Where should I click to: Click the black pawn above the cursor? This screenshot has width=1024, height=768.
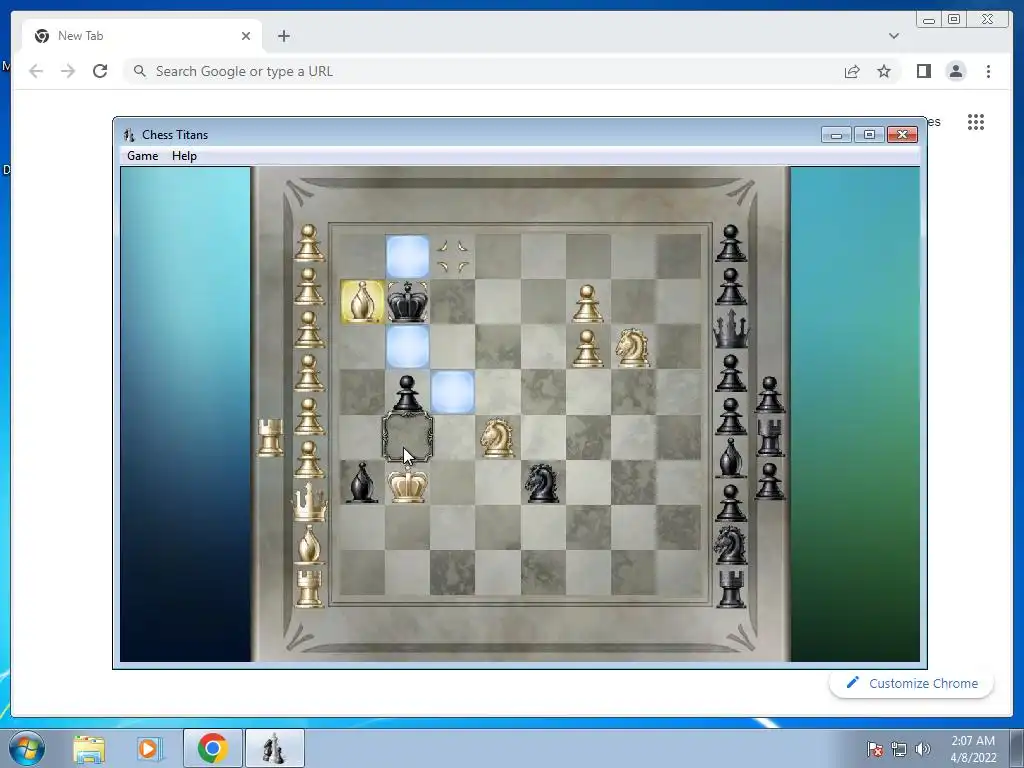pos(407,394)
